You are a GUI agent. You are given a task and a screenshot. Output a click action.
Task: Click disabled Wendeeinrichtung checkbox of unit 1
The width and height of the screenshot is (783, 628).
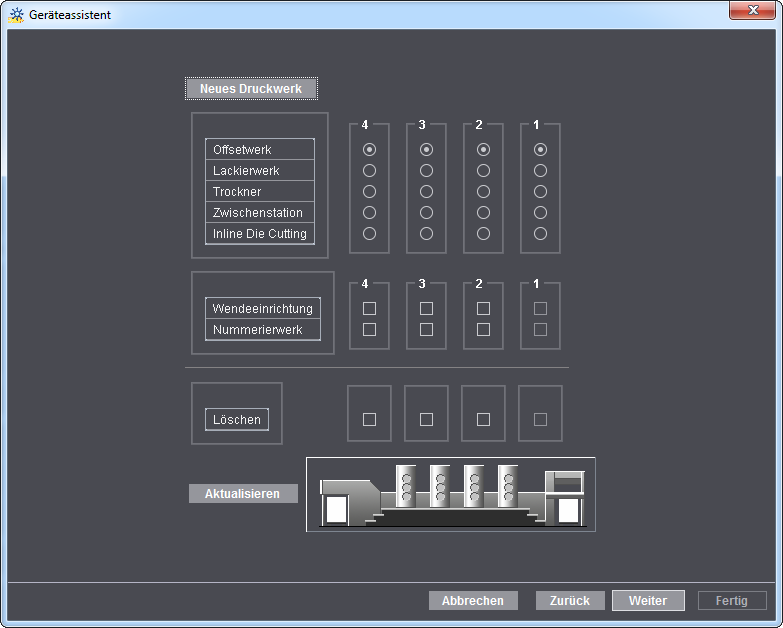click(x=540, y=309)
